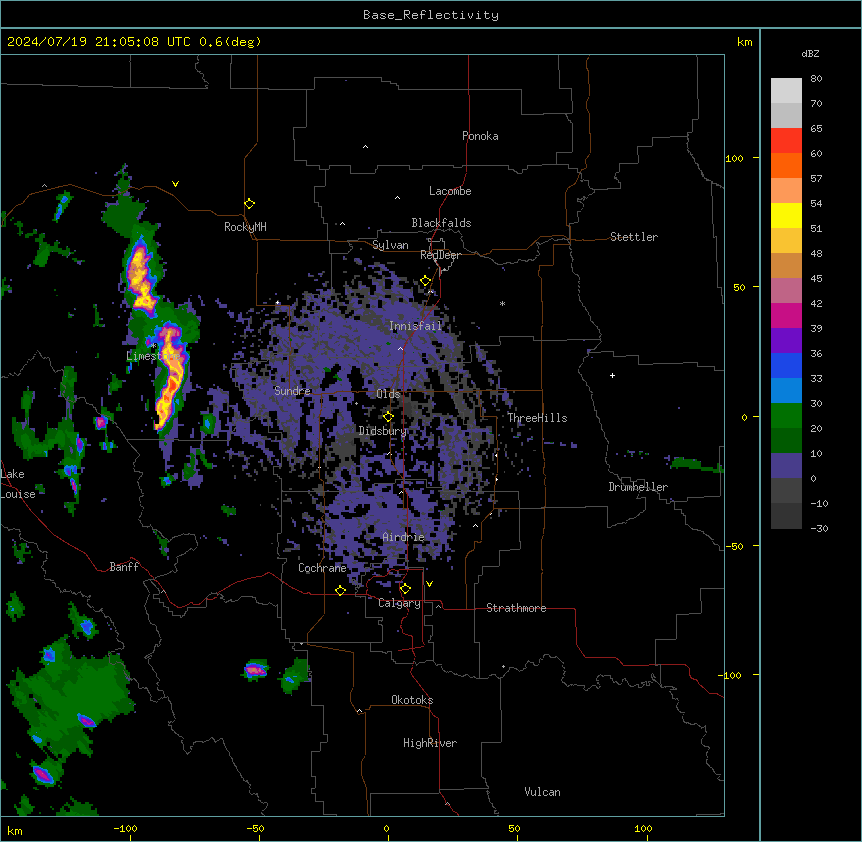Select the magenta 39-42 dBZ legend color

click(x=786, y=315)
